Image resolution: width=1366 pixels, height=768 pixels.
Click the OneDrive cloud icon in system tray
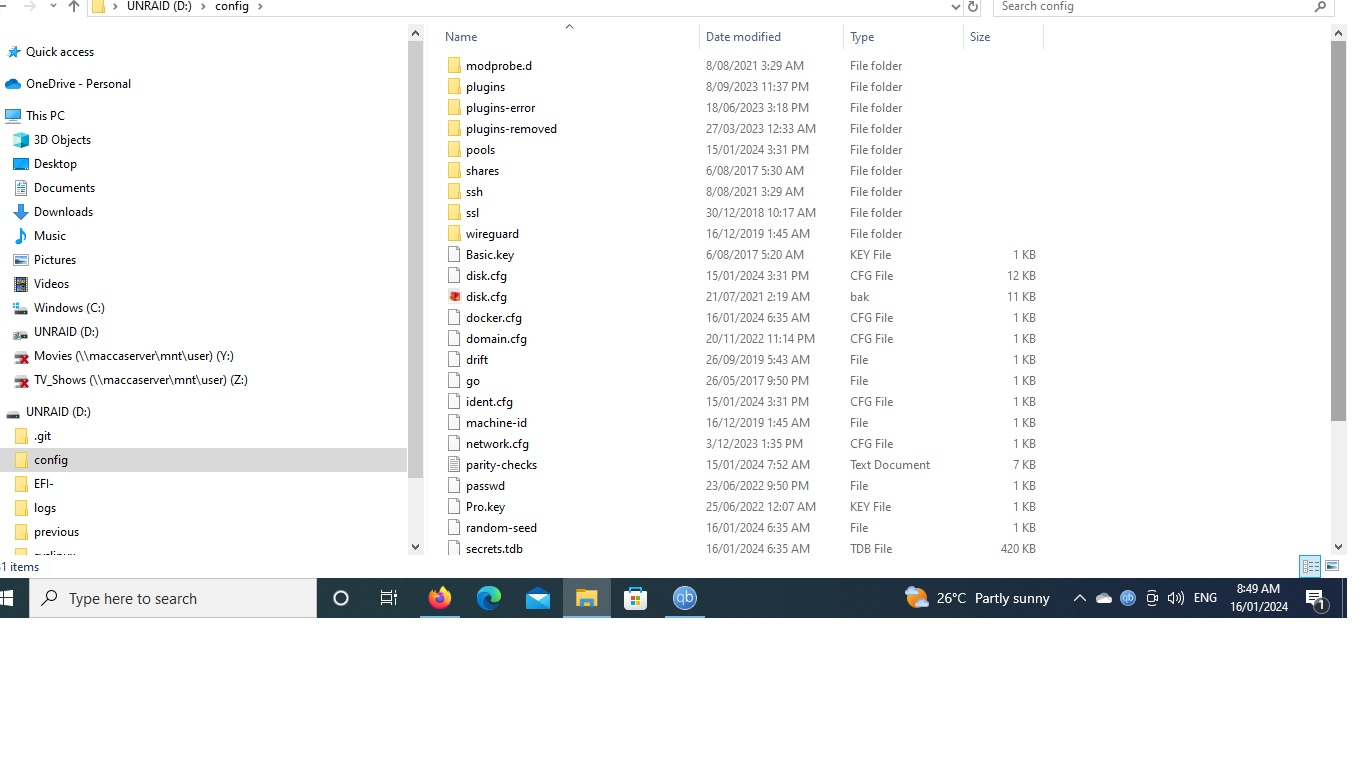click(1103, 598)
